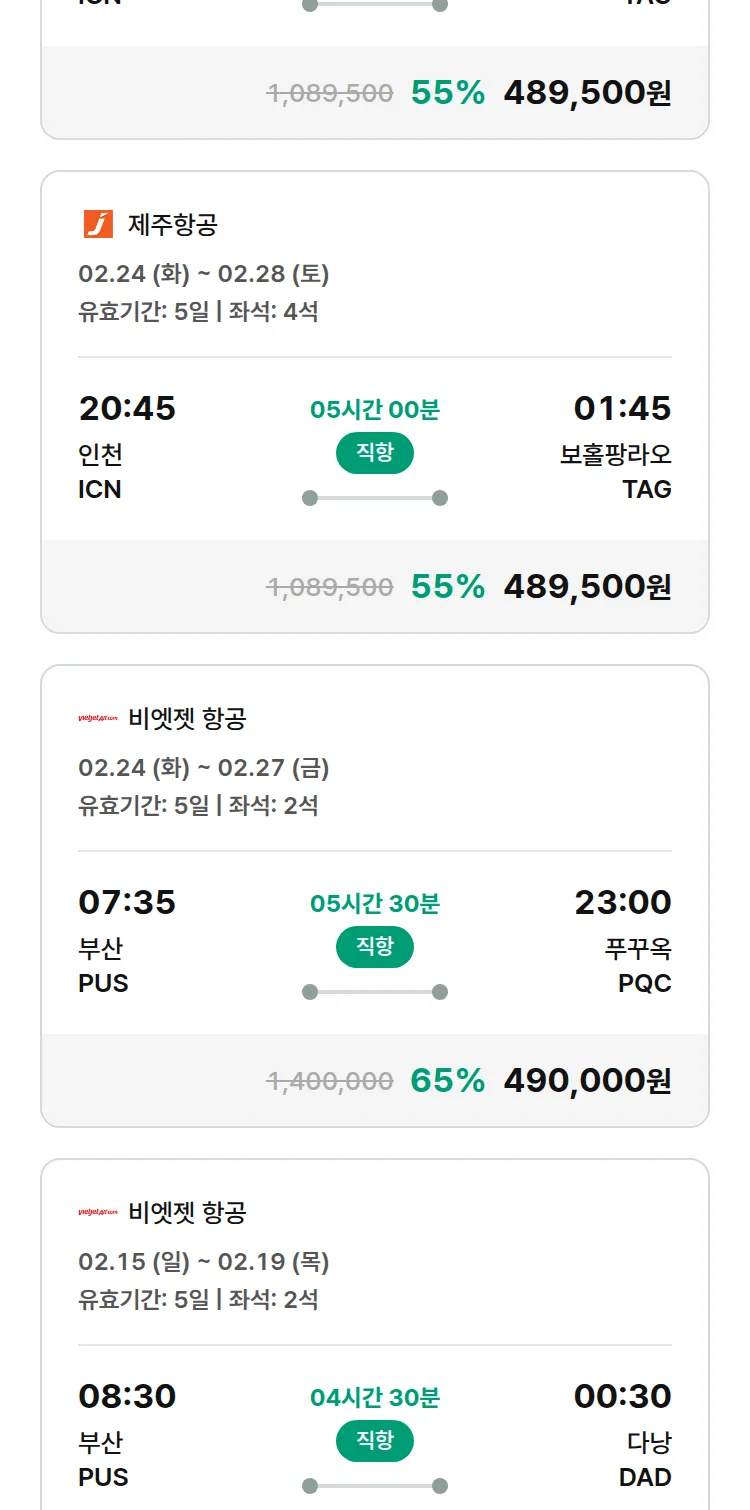Click the Jeju Air orange logo icon

pos(98,224)
